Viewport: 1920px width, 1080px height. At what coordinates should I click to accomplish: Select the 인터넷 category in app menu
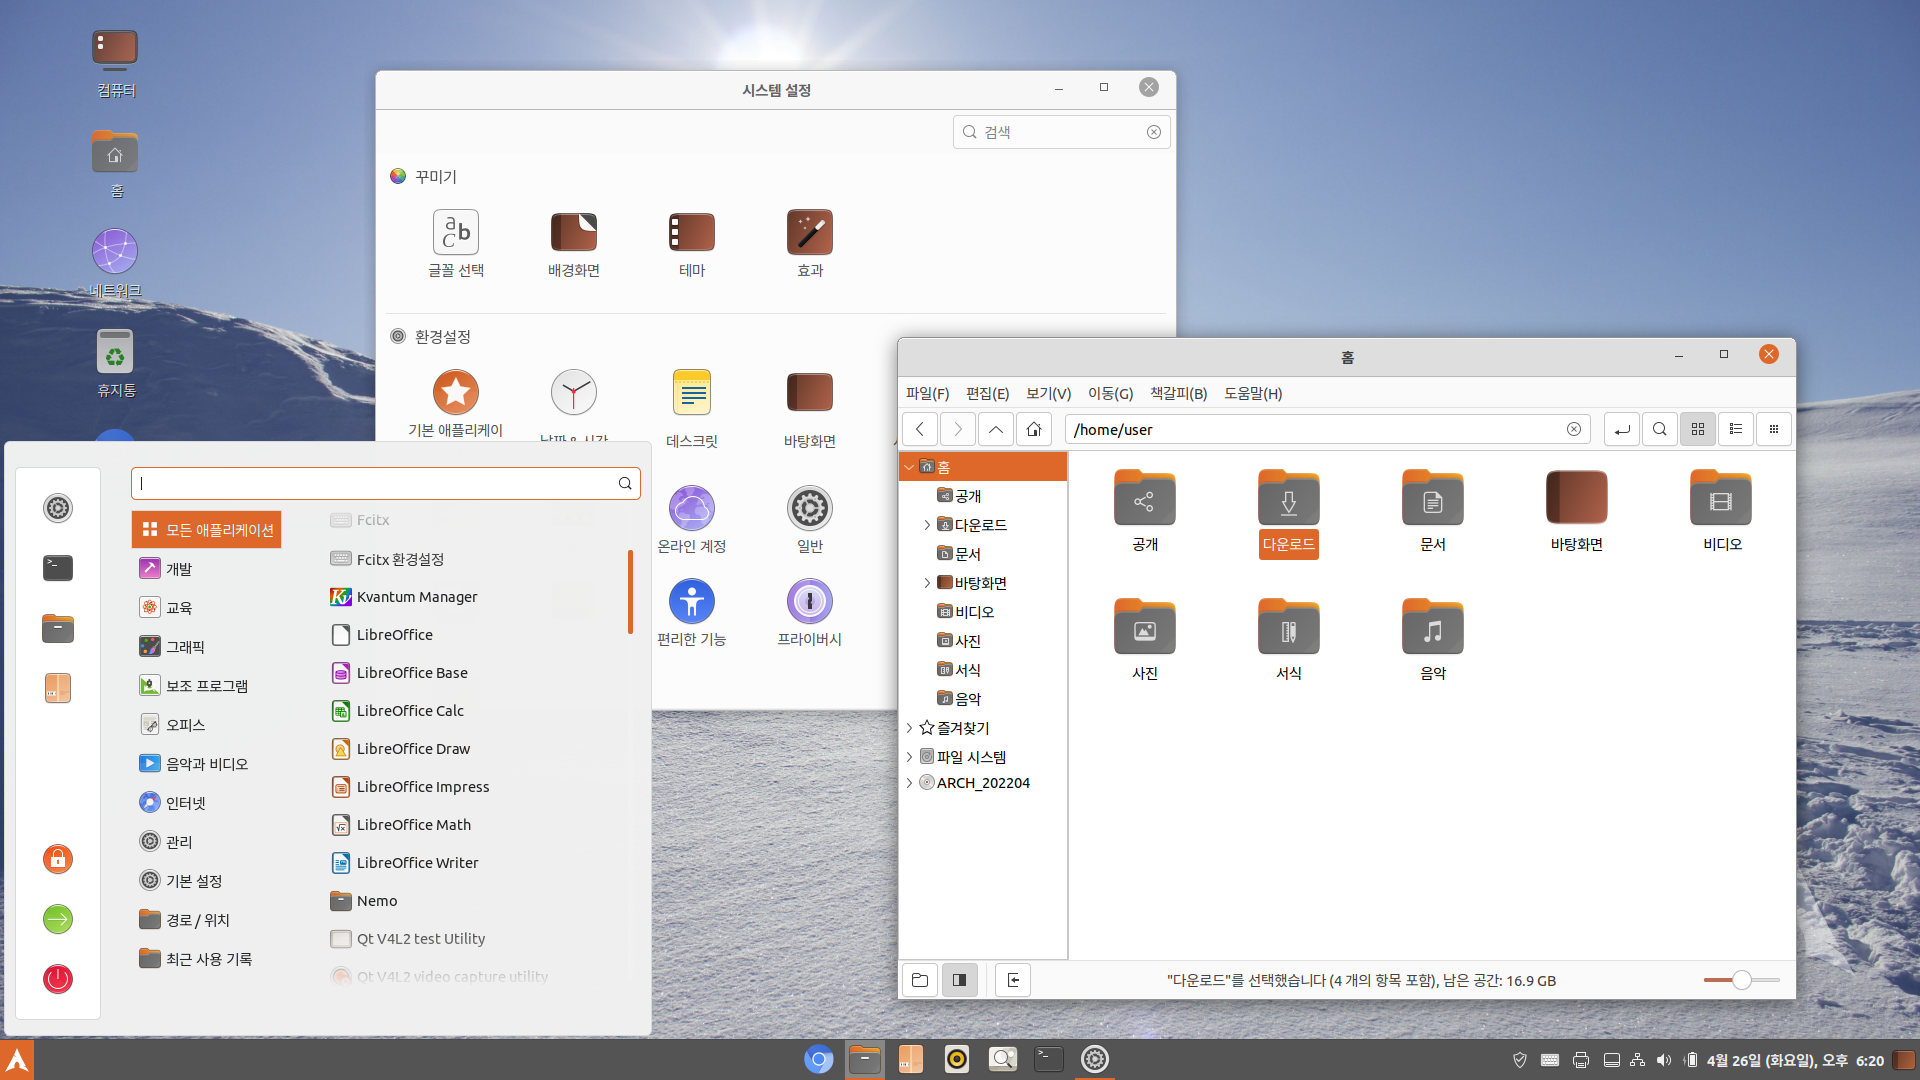point(186,803)
